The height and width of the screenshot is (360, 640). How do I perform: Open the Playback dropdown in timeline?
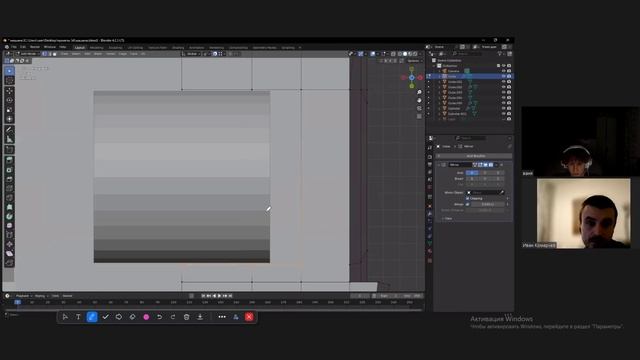[23, 296]
